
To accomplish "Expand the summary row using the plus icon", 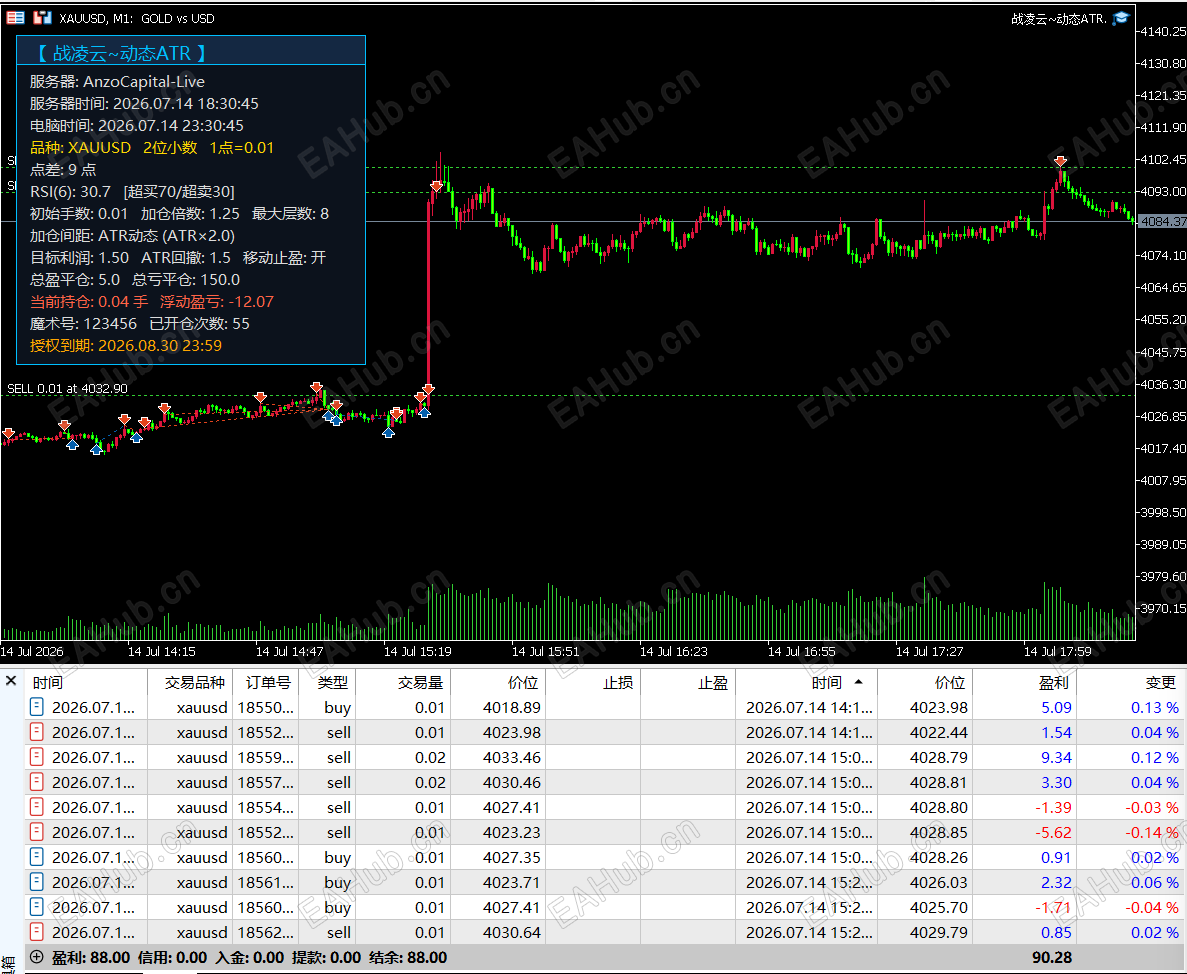I will click(x=36, y=957).
